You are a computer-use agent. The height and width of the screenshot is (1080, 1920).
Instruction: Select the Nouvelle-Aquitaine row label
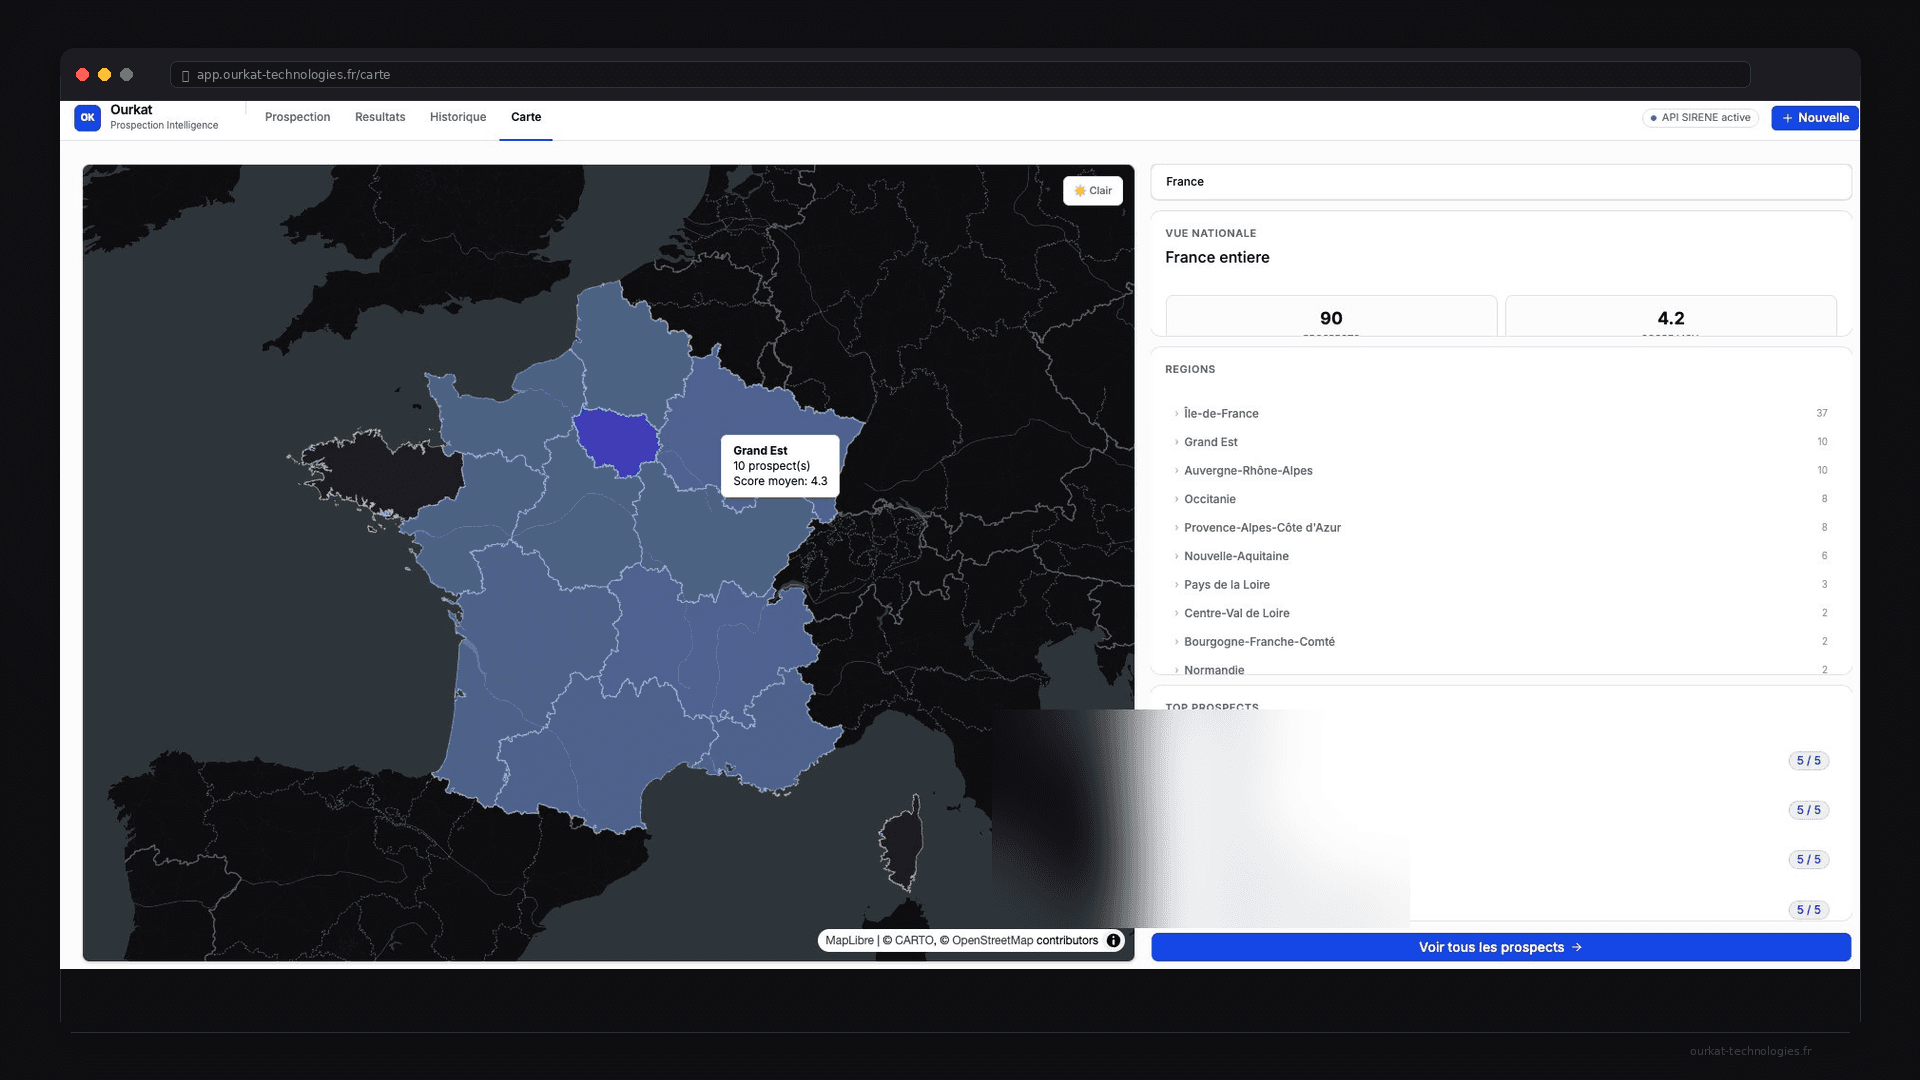point(1236,556)
